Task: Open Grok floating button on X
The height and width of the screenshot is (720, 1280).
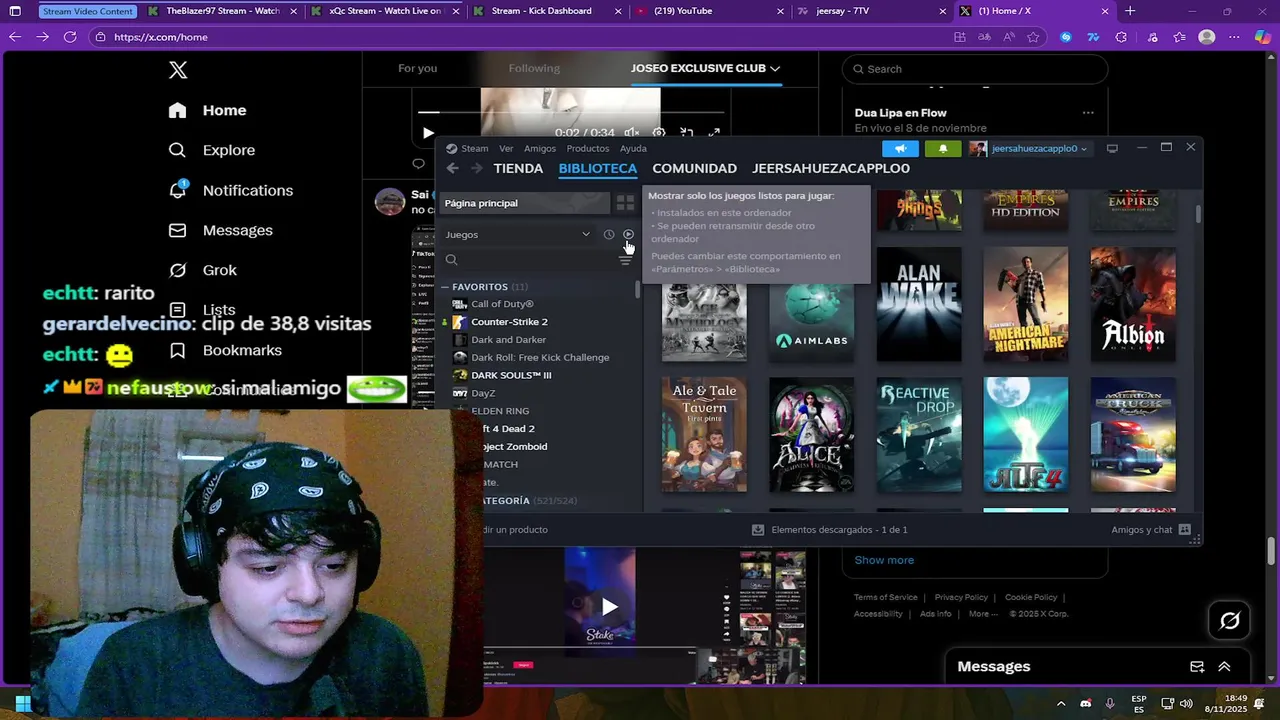Action: click(x=1230, y=621)
